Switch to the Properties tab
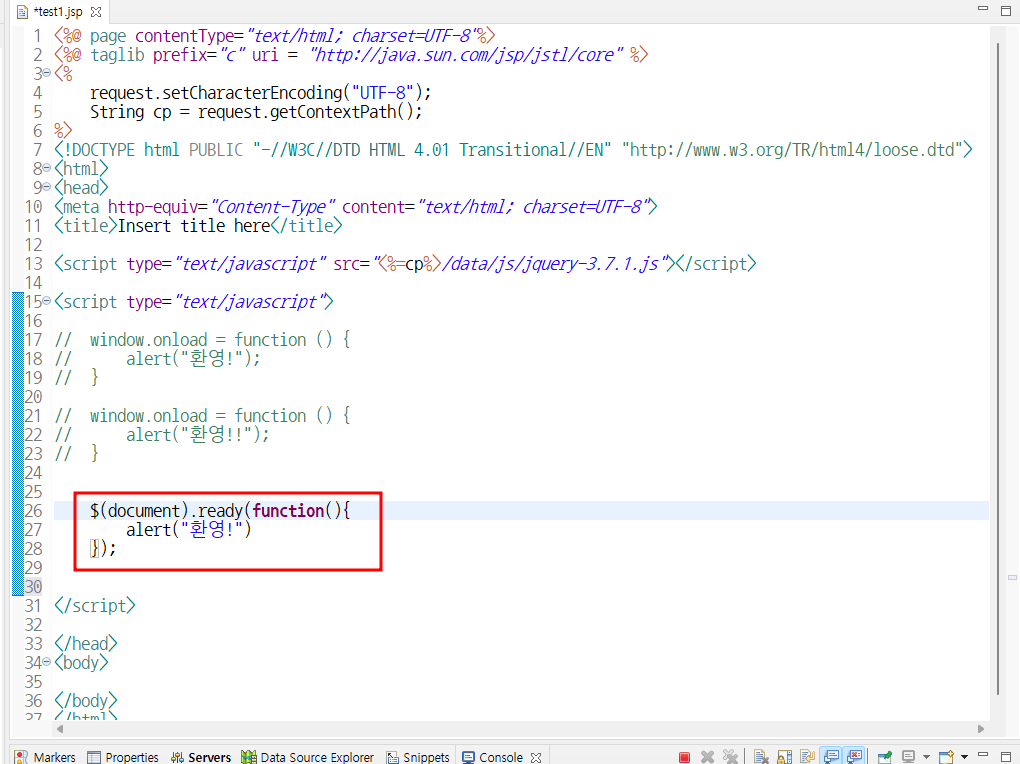This screenshot has width=1020, height=764. click(123, 757)
